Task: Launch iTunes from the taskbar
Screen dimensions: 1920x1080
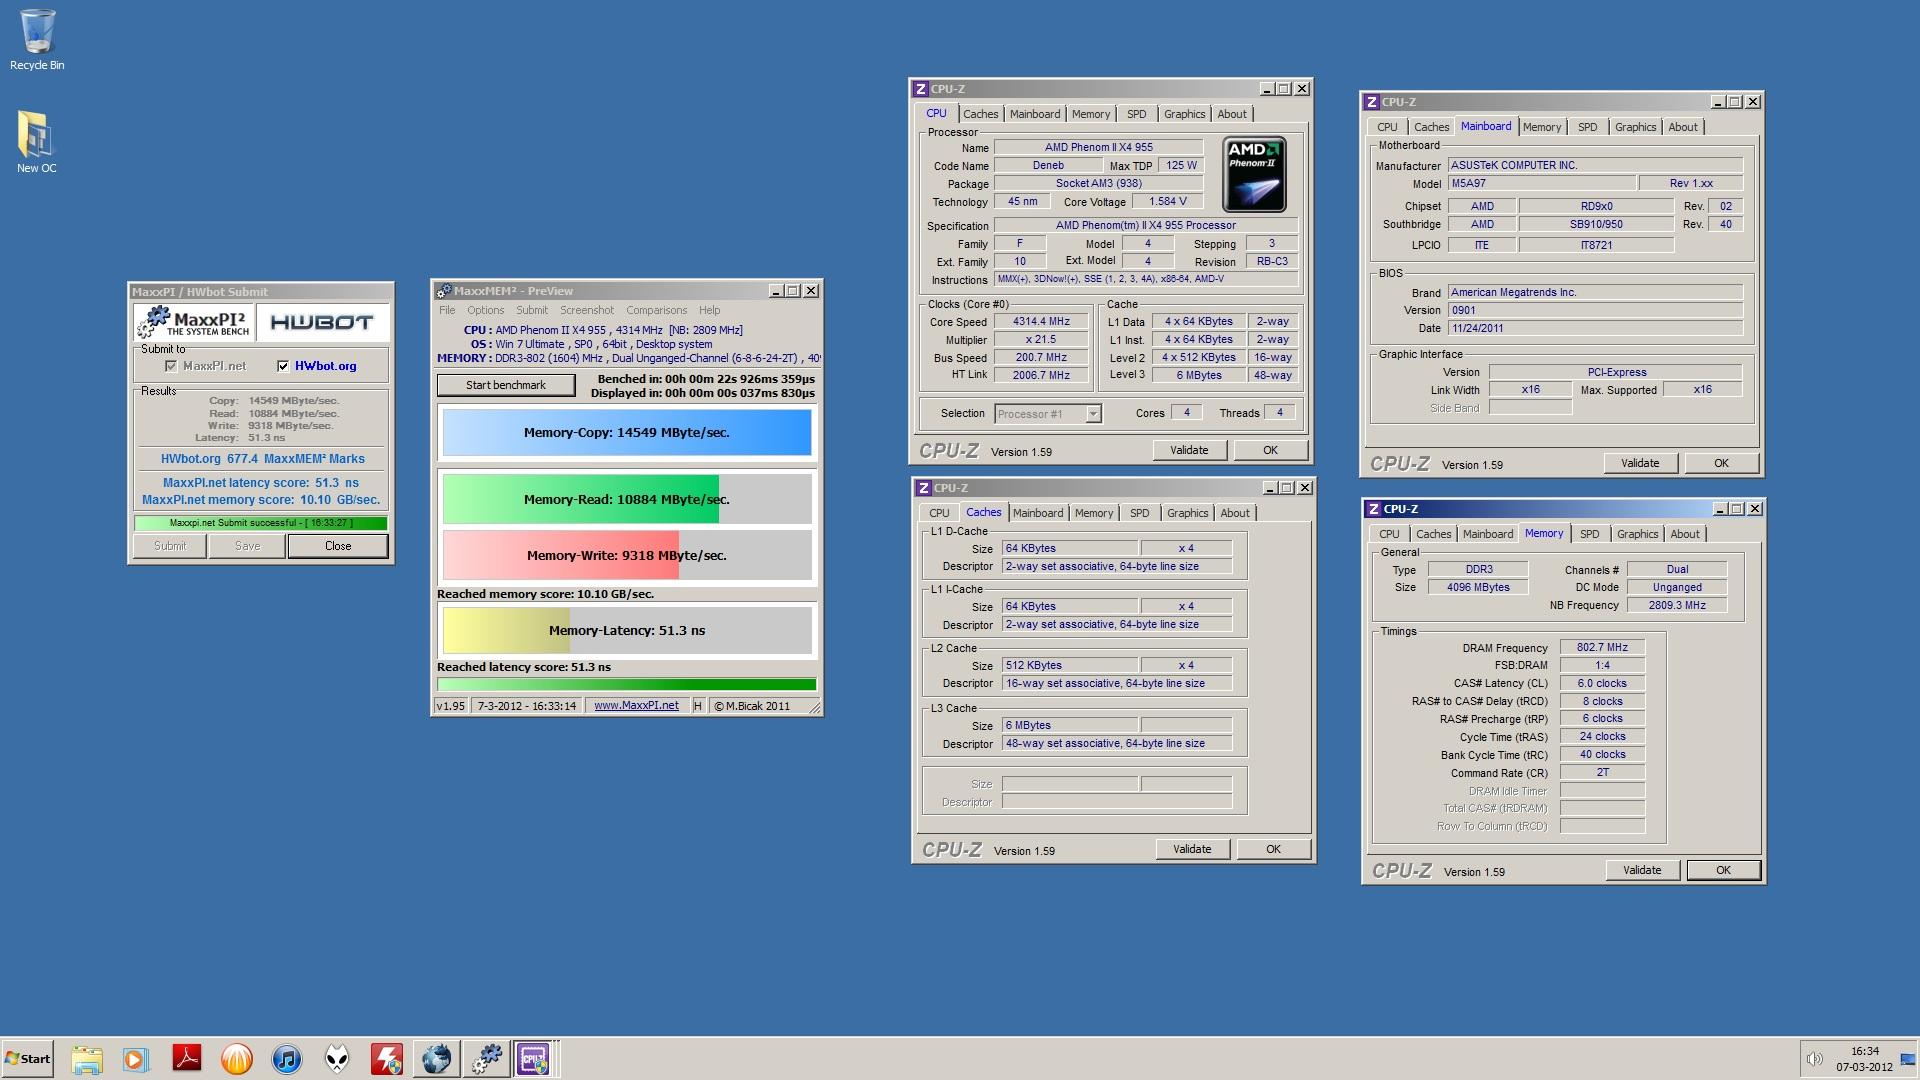Action: 287,1059
